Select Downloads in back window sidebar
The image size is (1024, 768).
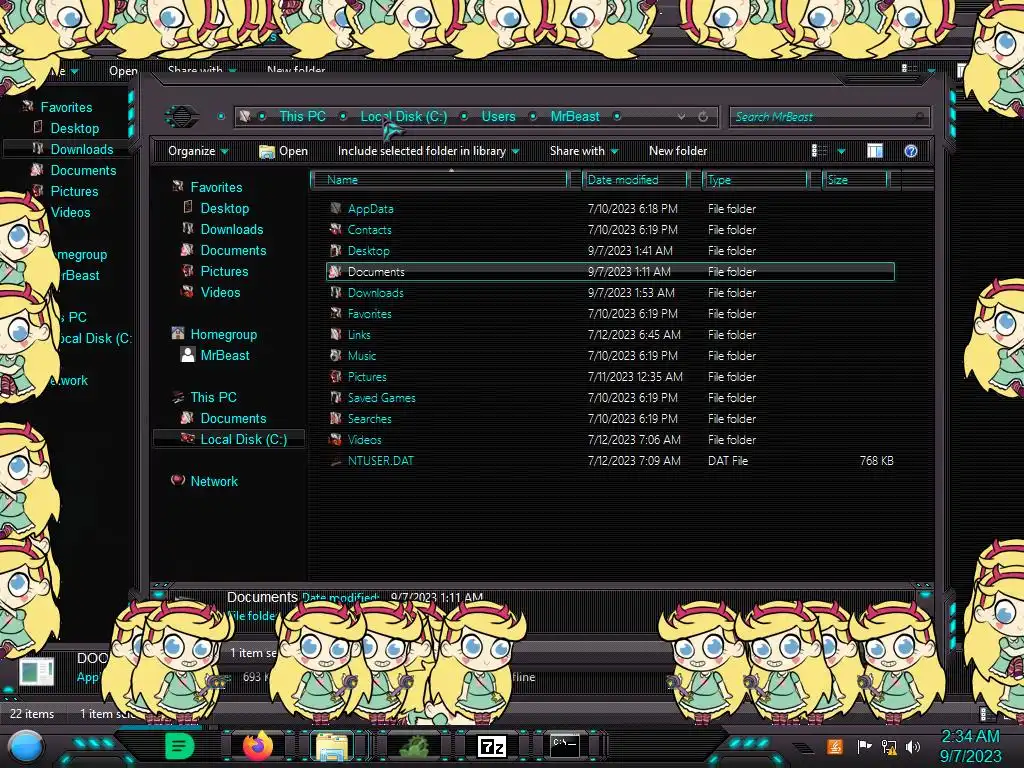coord(82,149)
